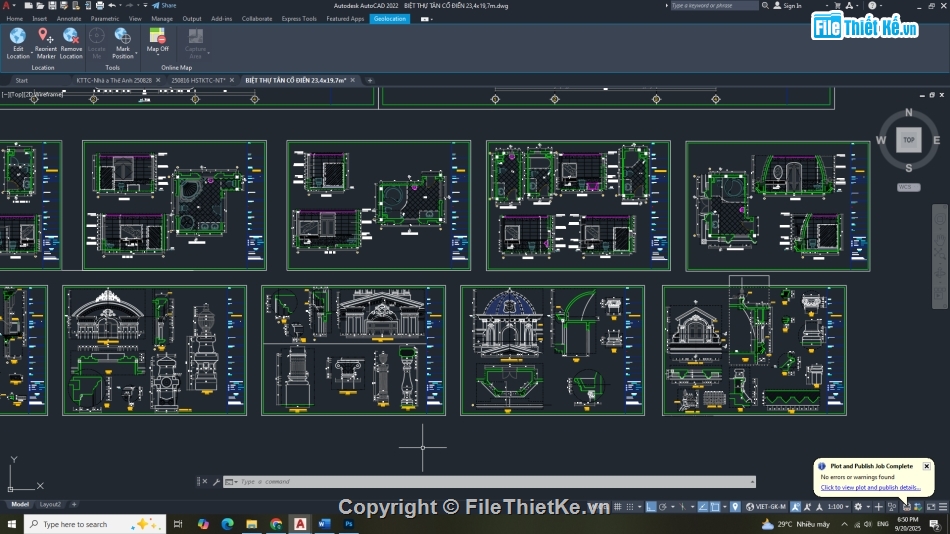Click the plot and publish details link
This screenshot has height=534, width=950.
pos(870,488)
